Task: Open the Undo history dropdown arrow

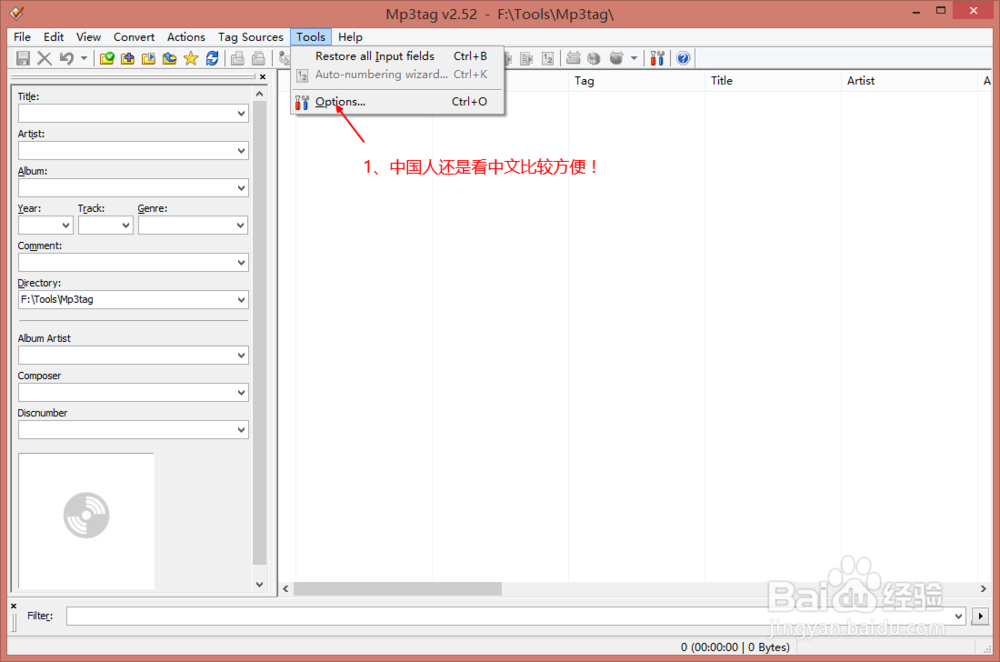Action: point(84,59)
